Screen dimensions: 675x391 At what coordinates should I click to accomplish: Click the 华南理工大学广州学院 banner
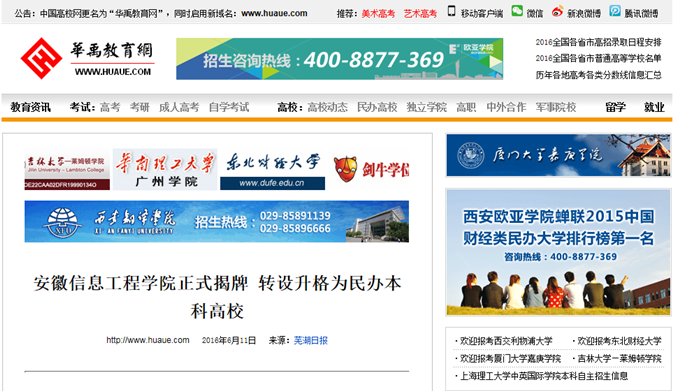[x=165, y=169]
